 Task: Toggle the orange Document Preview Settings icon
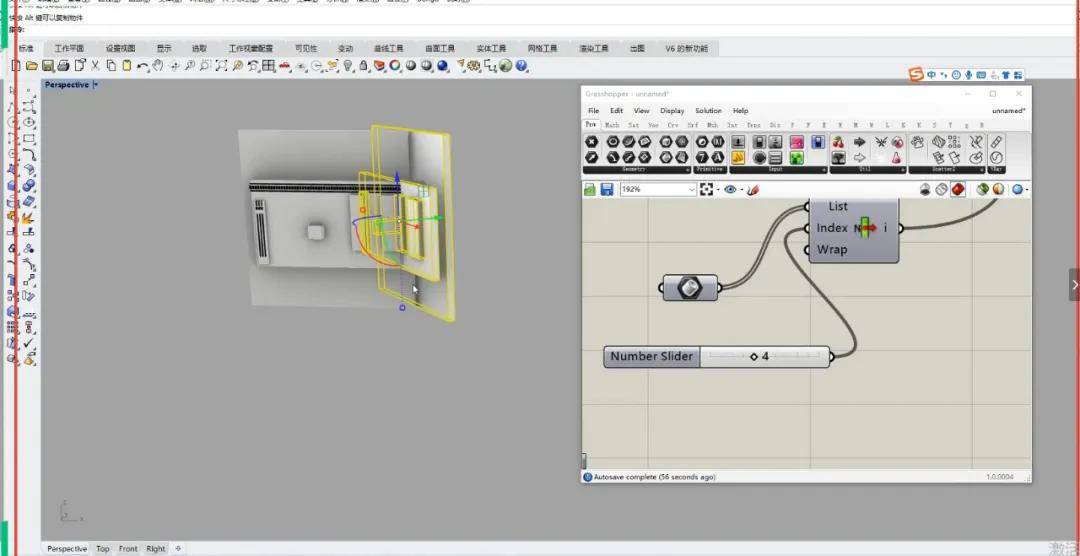coord(998,189)
